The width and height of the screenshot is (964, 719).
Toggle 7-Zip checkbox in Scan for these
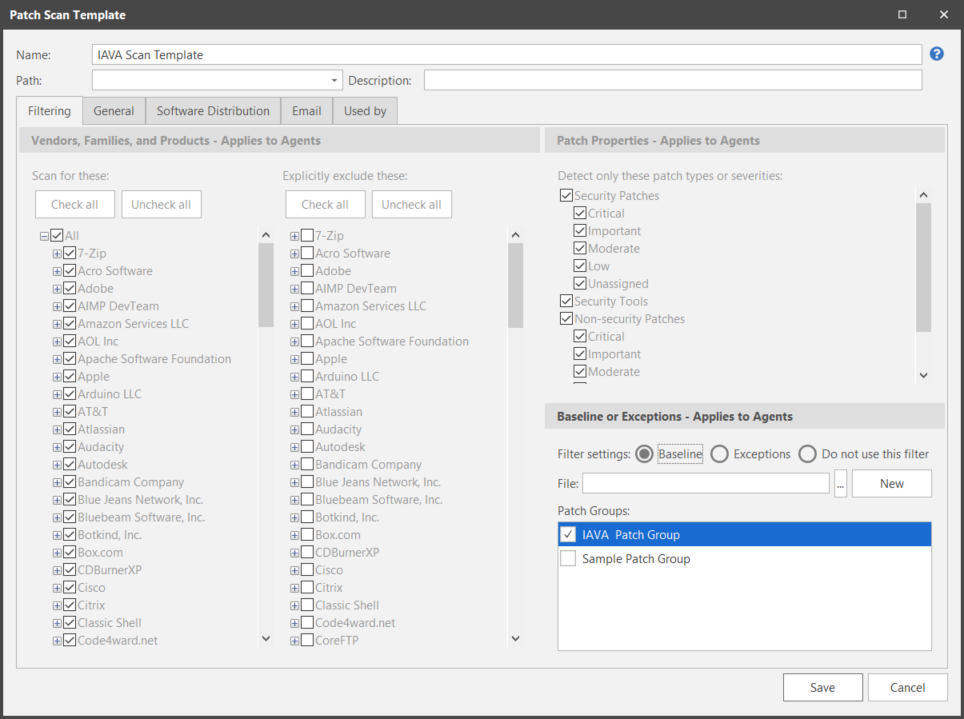click(x=69, y=253)
